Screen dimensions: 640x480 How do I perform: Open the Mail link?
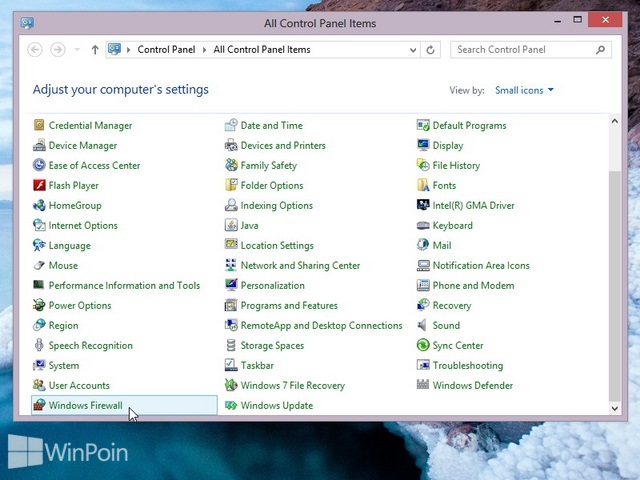click(x=442, y=245)
